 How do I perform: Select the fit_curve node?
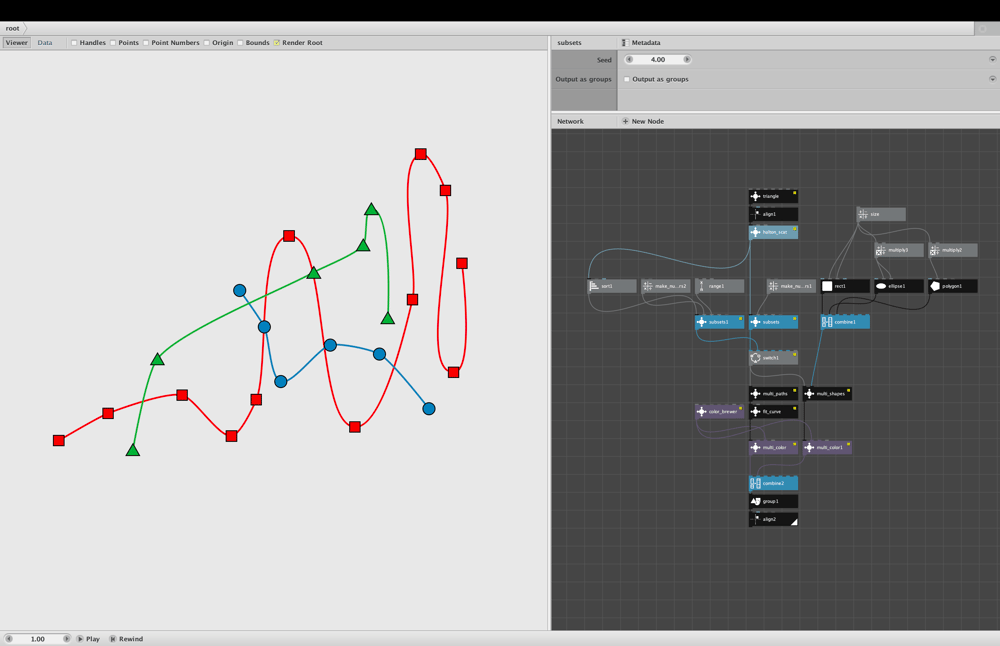click(x=773, y=411)
